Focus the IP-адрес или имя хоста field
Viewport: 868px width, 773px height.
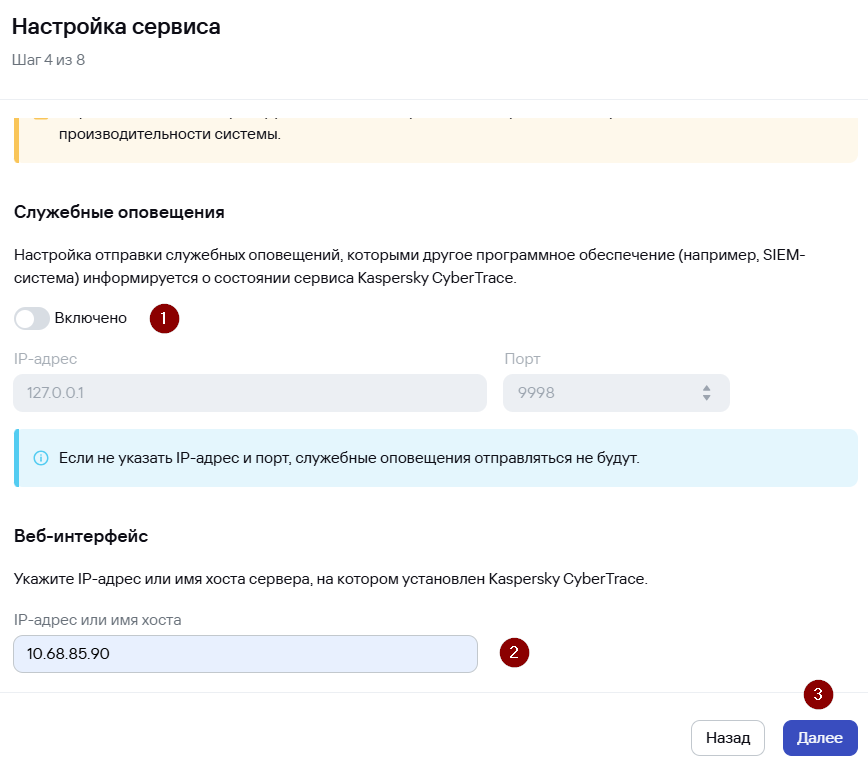pos(245,654)
